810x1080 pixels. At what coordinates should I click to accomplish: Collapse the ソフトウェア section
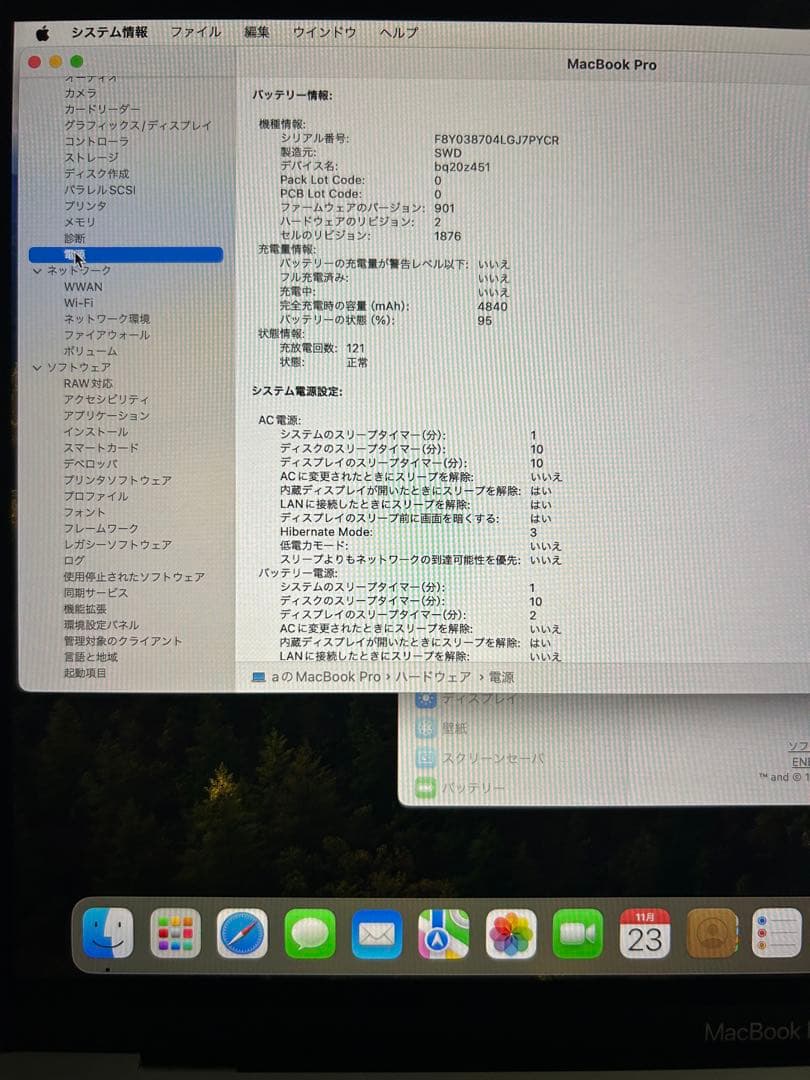coord(37,367)
